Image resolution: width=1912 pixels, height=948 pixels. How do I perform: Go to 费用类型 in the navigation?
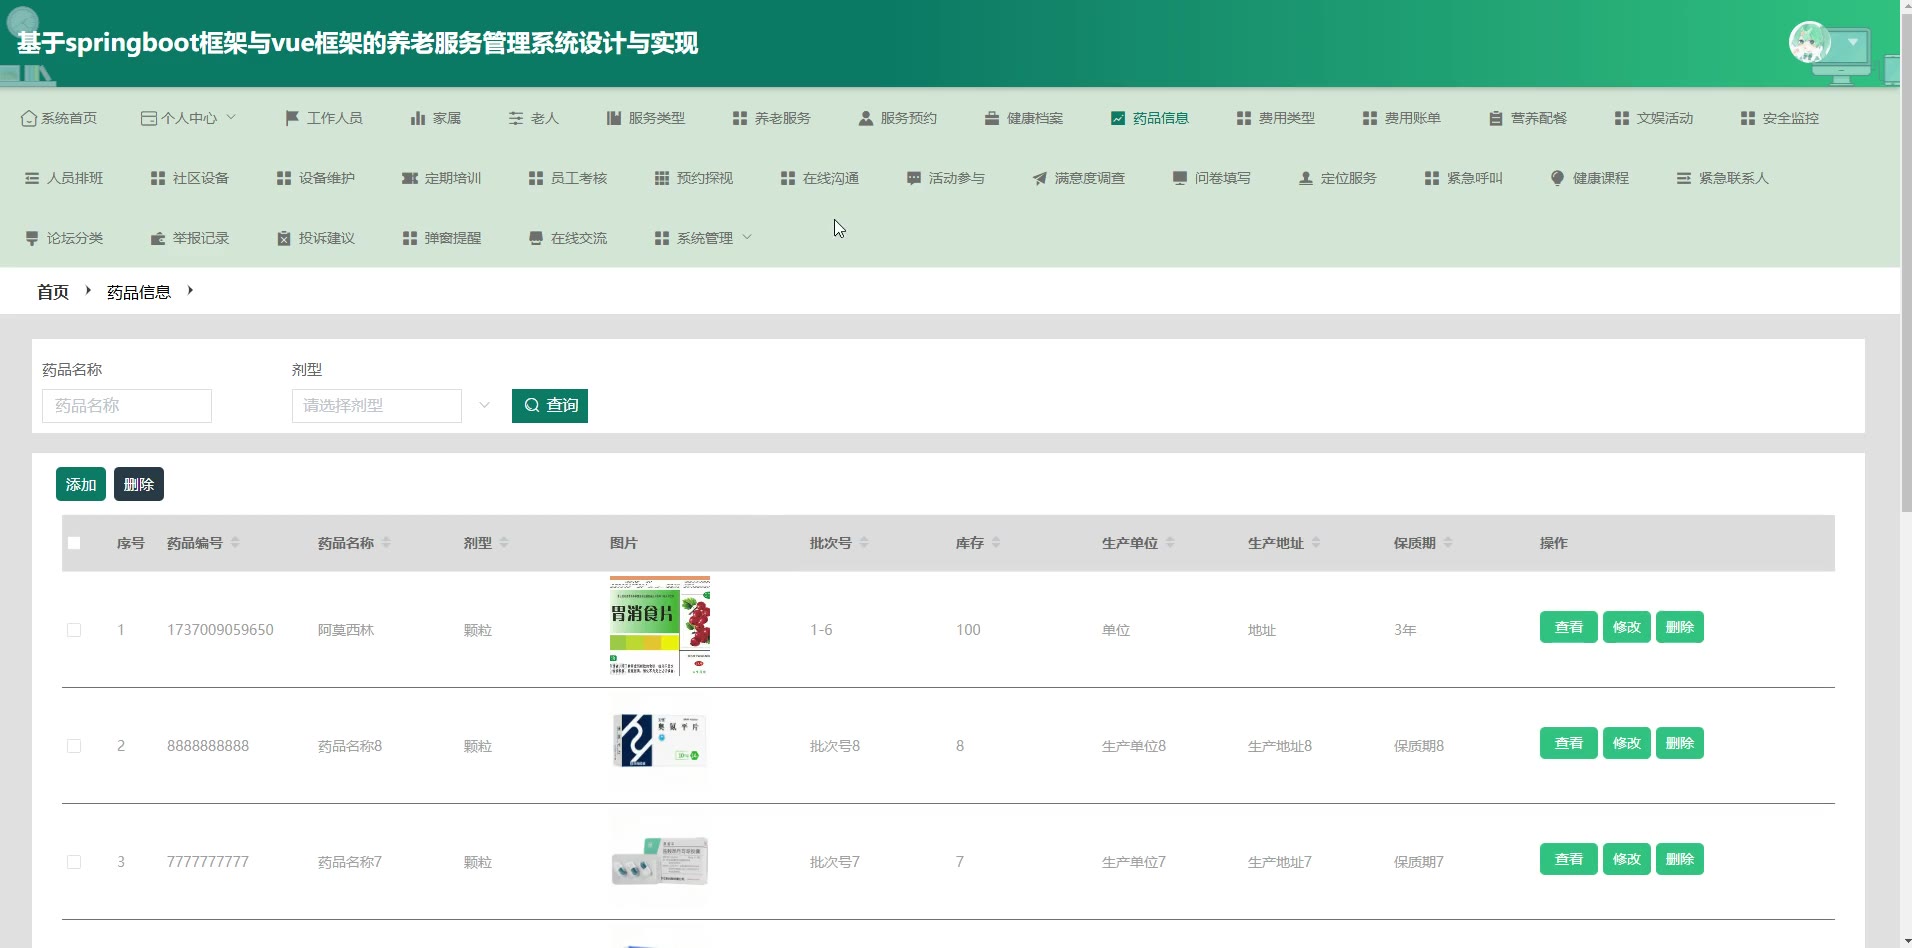(1276, 118)
